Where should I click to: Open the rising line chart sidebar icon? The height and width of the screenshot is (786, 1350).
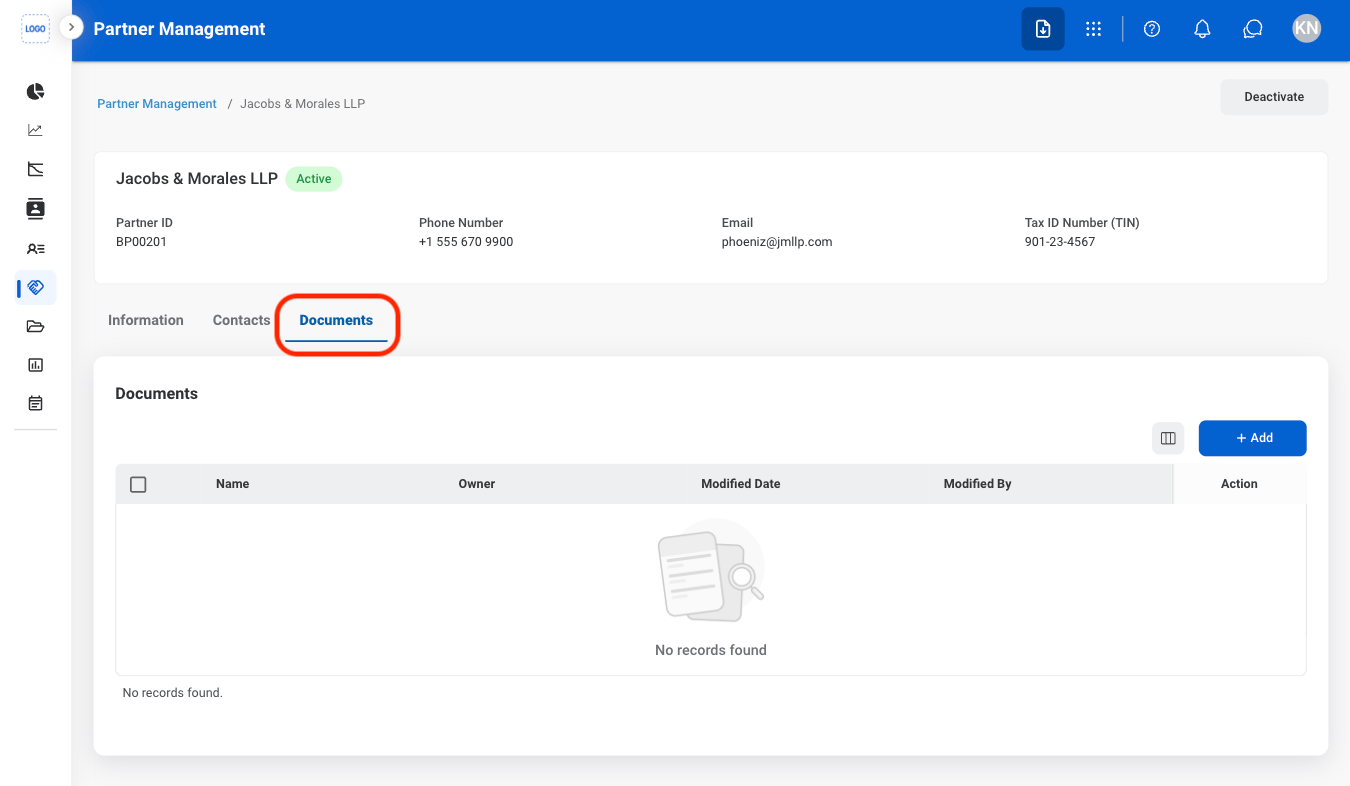point(35,130)
